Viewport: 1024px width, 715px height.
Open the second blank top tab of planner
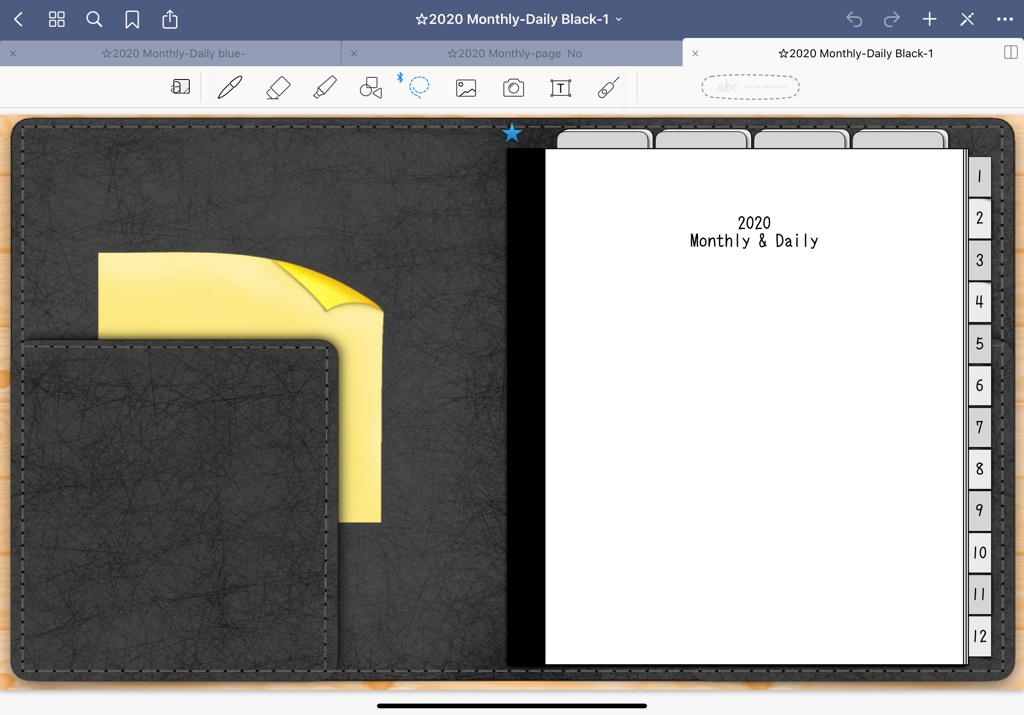tap(703, 139)
